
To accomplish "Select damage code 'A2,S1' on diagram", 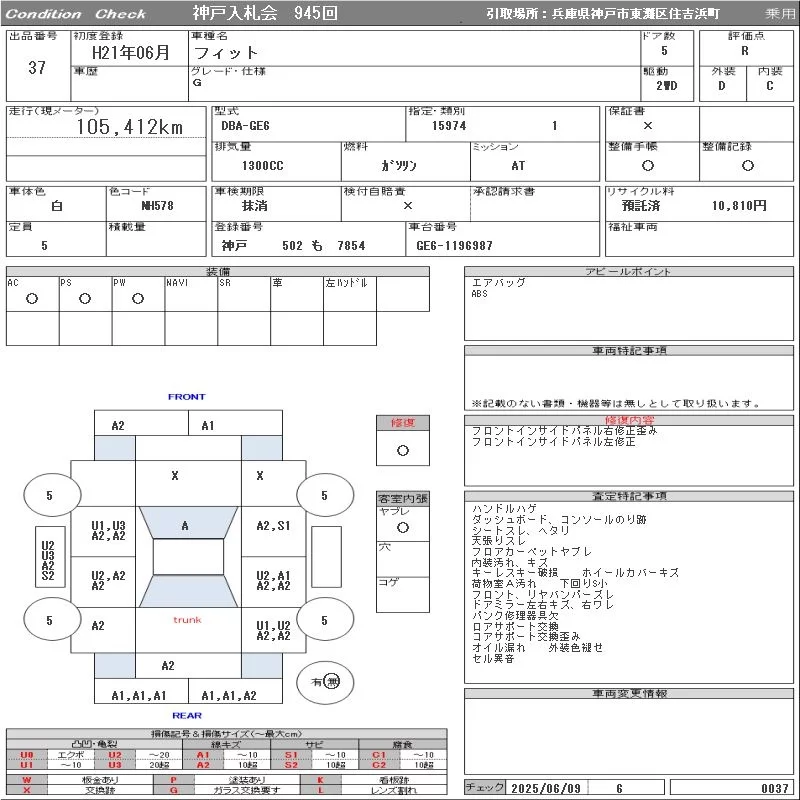I will [x=273, y=526].
